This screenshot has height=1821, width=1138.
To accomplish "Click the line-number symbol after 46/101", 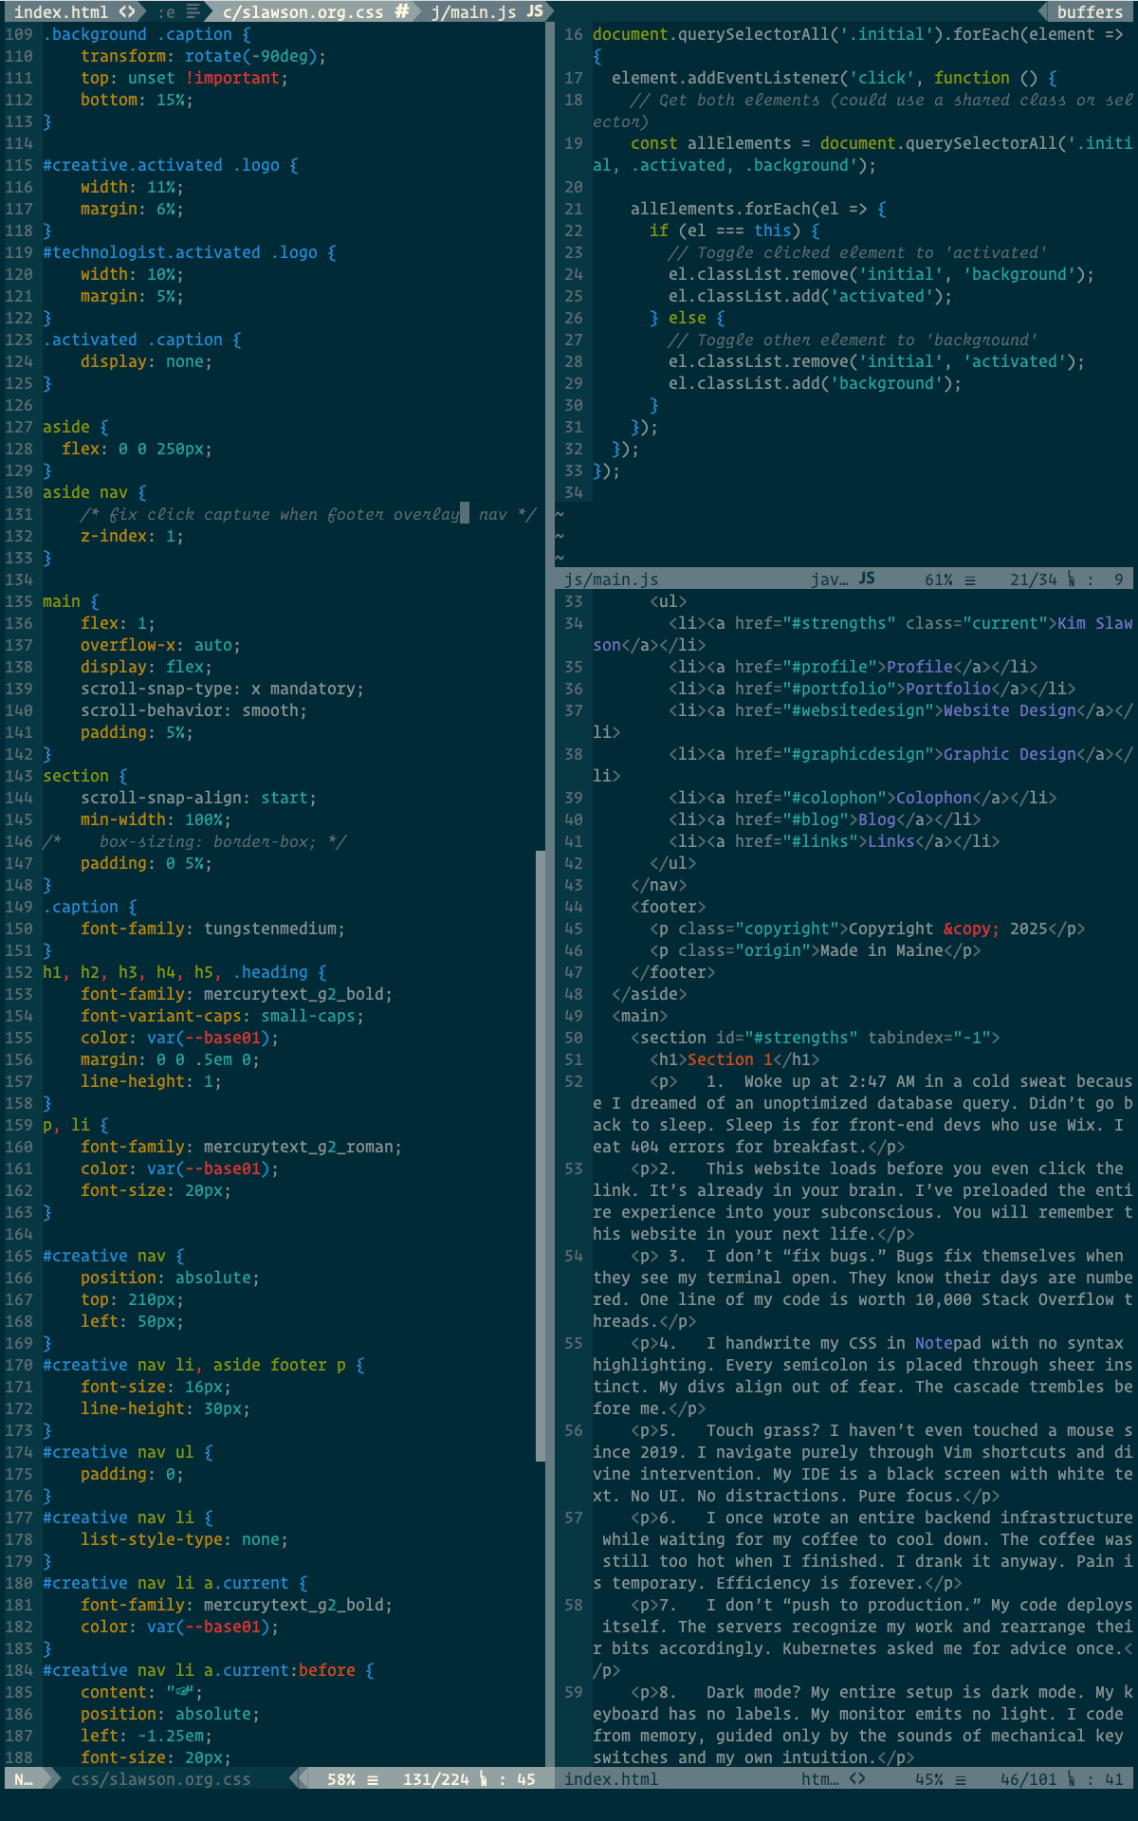I will coord(1072,1779).
